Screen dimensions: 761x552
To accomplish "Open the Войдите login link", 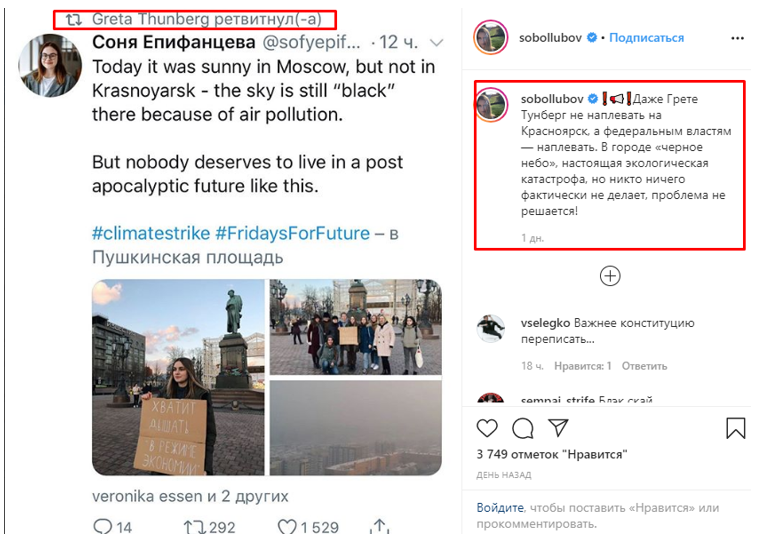I will pos(500,508).
